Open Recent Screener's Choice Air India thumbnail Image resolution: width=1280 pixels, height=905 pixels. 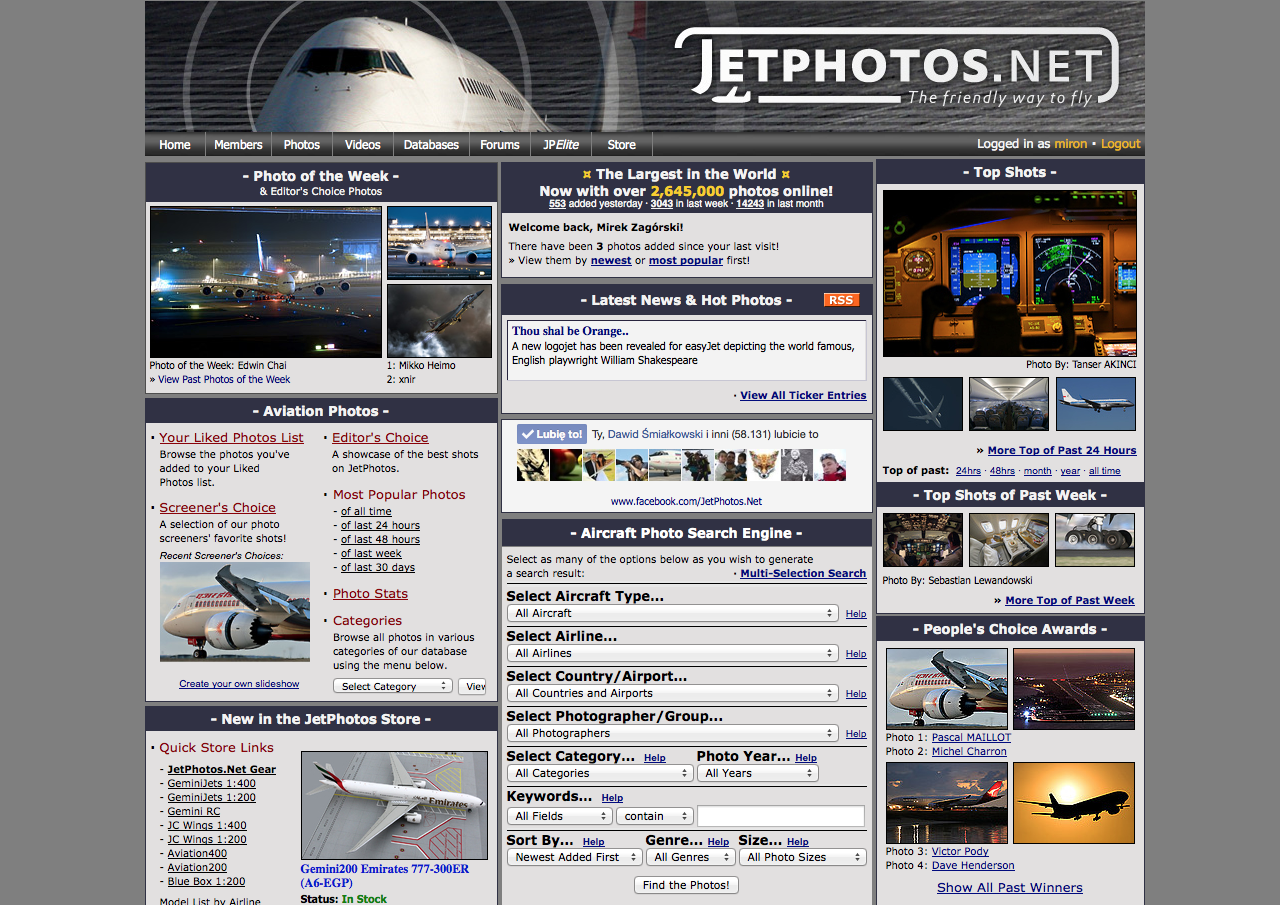235,612
